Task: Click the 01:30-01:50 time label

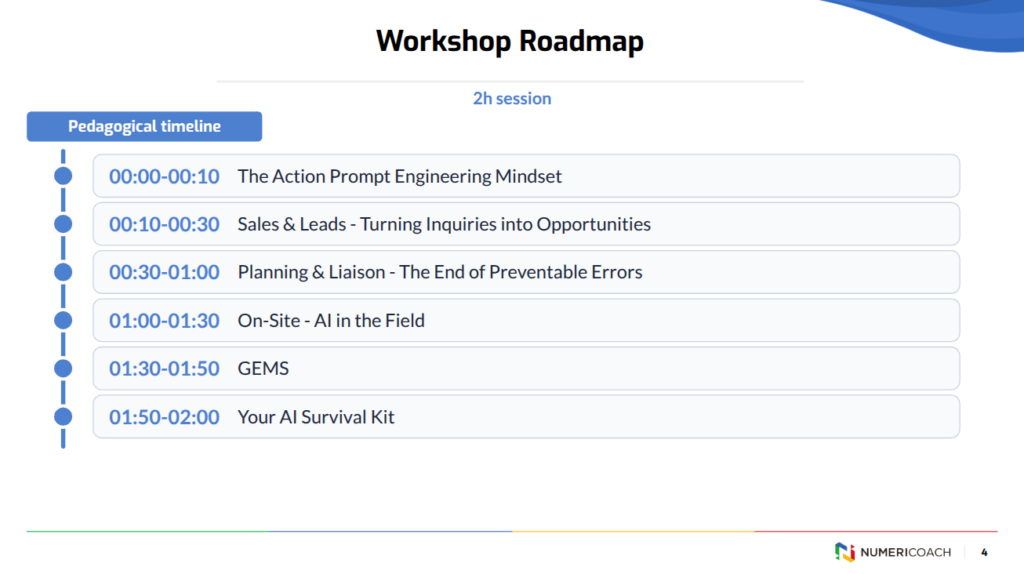Action: pyautogui.click(x=164, y=368)
